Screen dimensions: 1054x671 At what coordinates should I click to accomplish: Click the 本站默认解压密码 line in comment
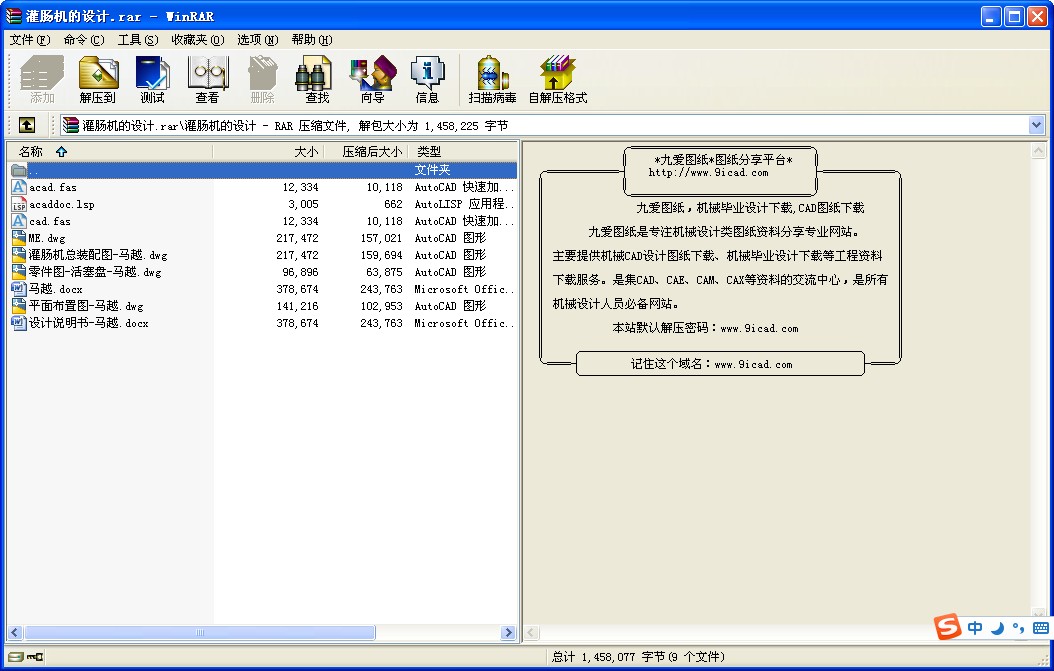[x=705, y=328]
